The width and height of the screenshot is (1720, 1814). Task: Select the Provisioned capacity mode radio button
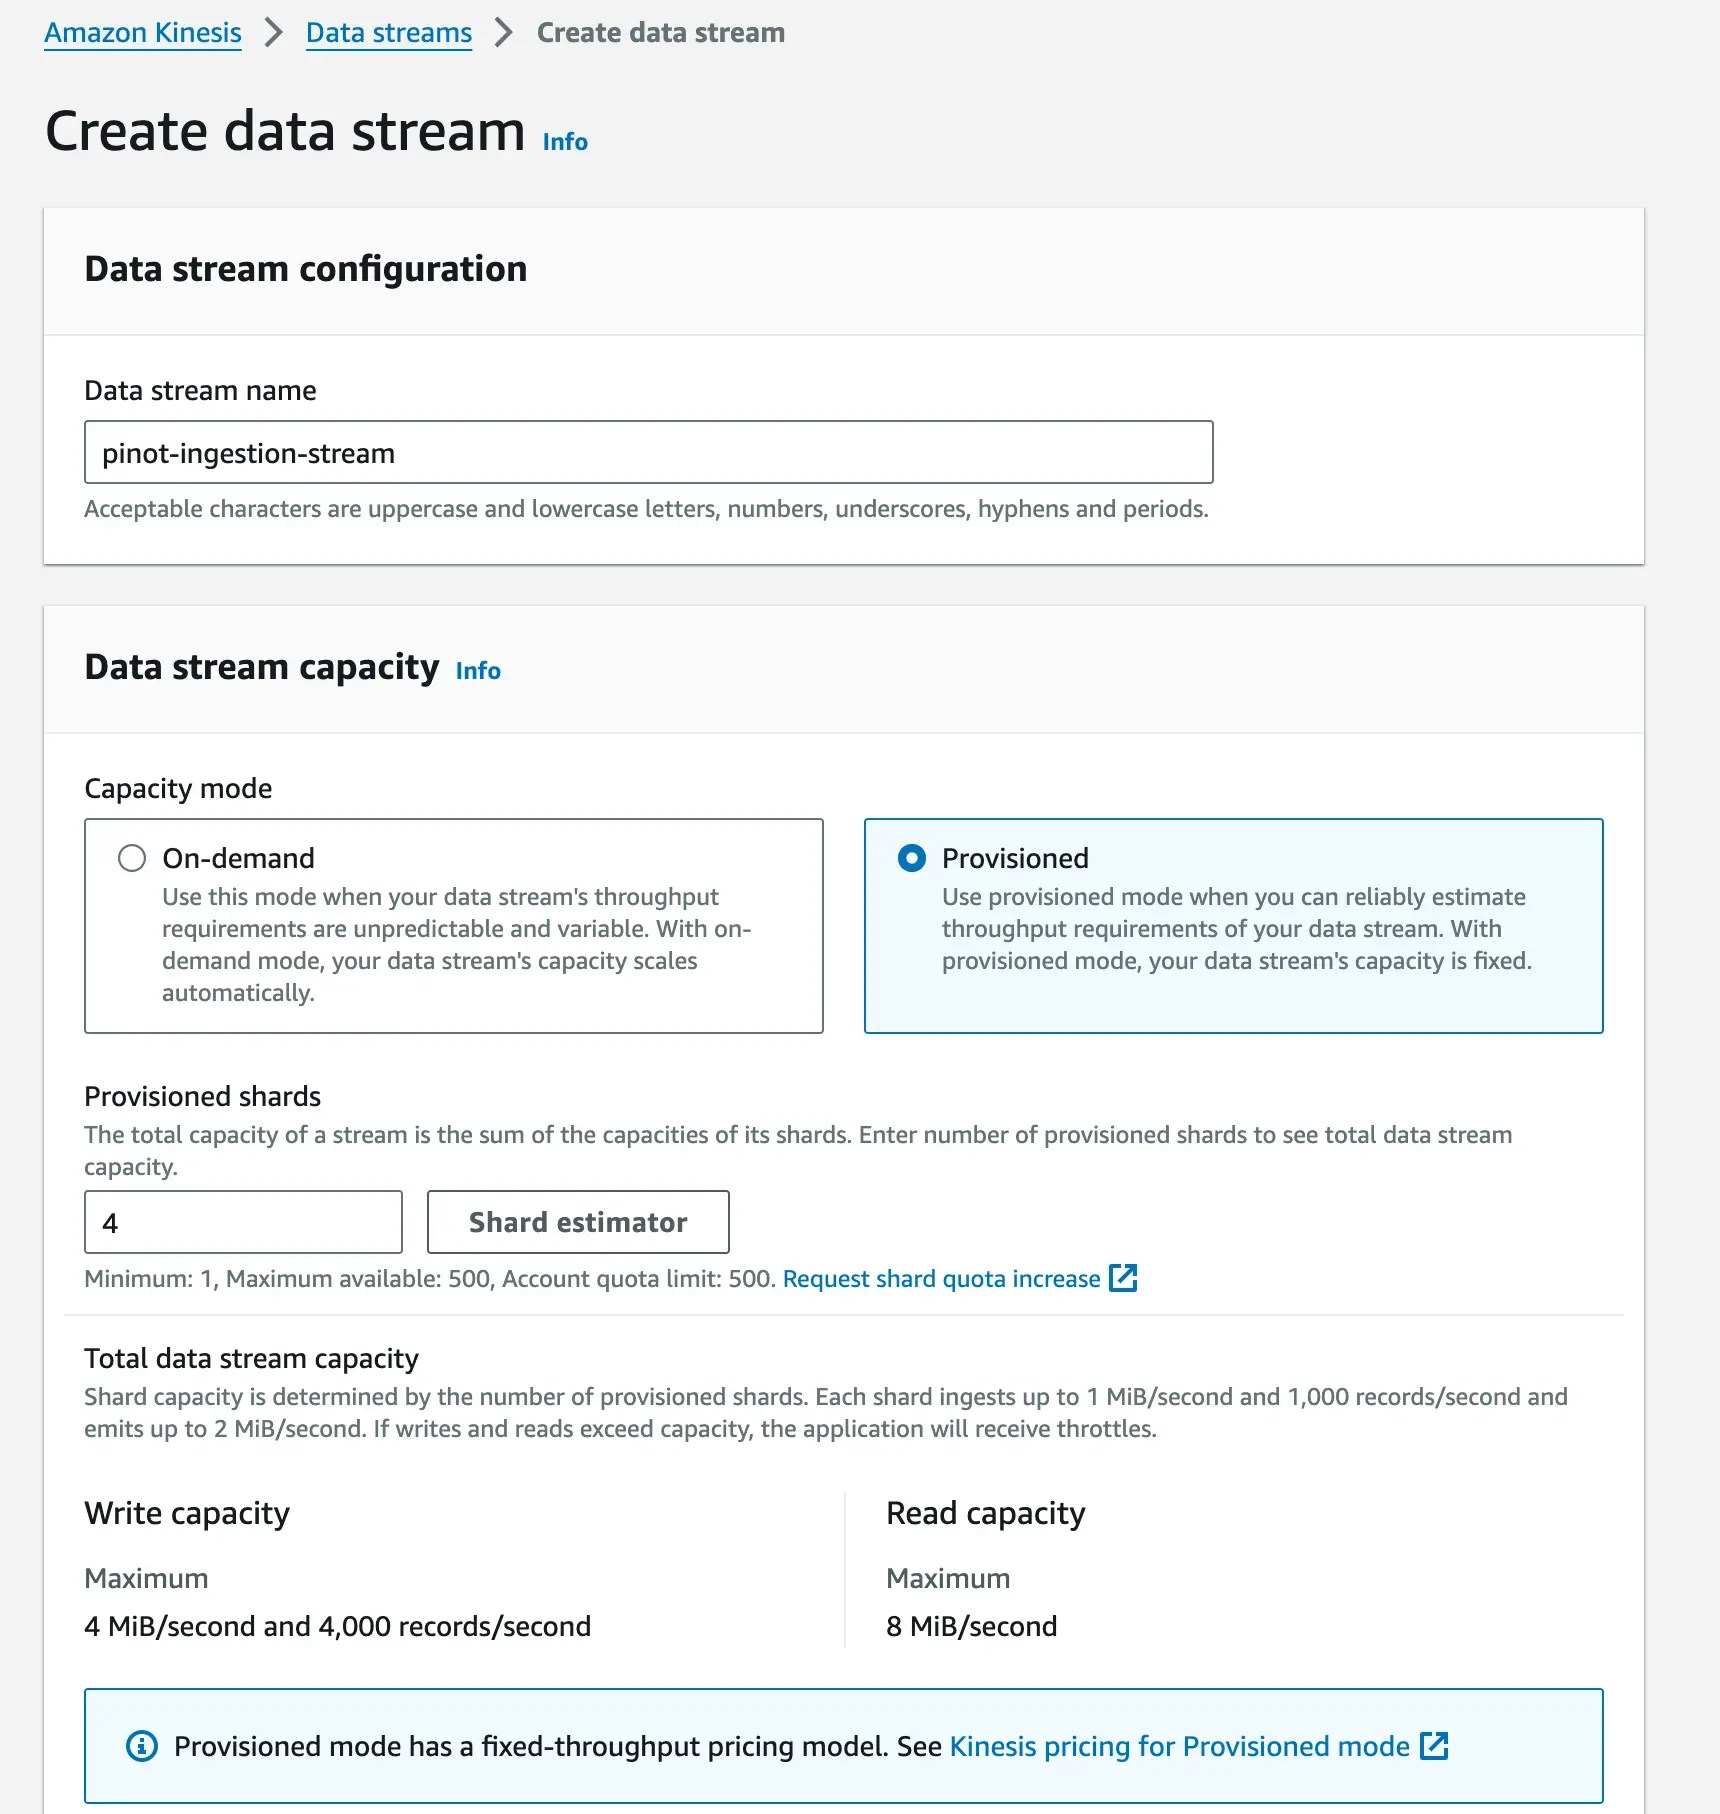pos(912,858)
